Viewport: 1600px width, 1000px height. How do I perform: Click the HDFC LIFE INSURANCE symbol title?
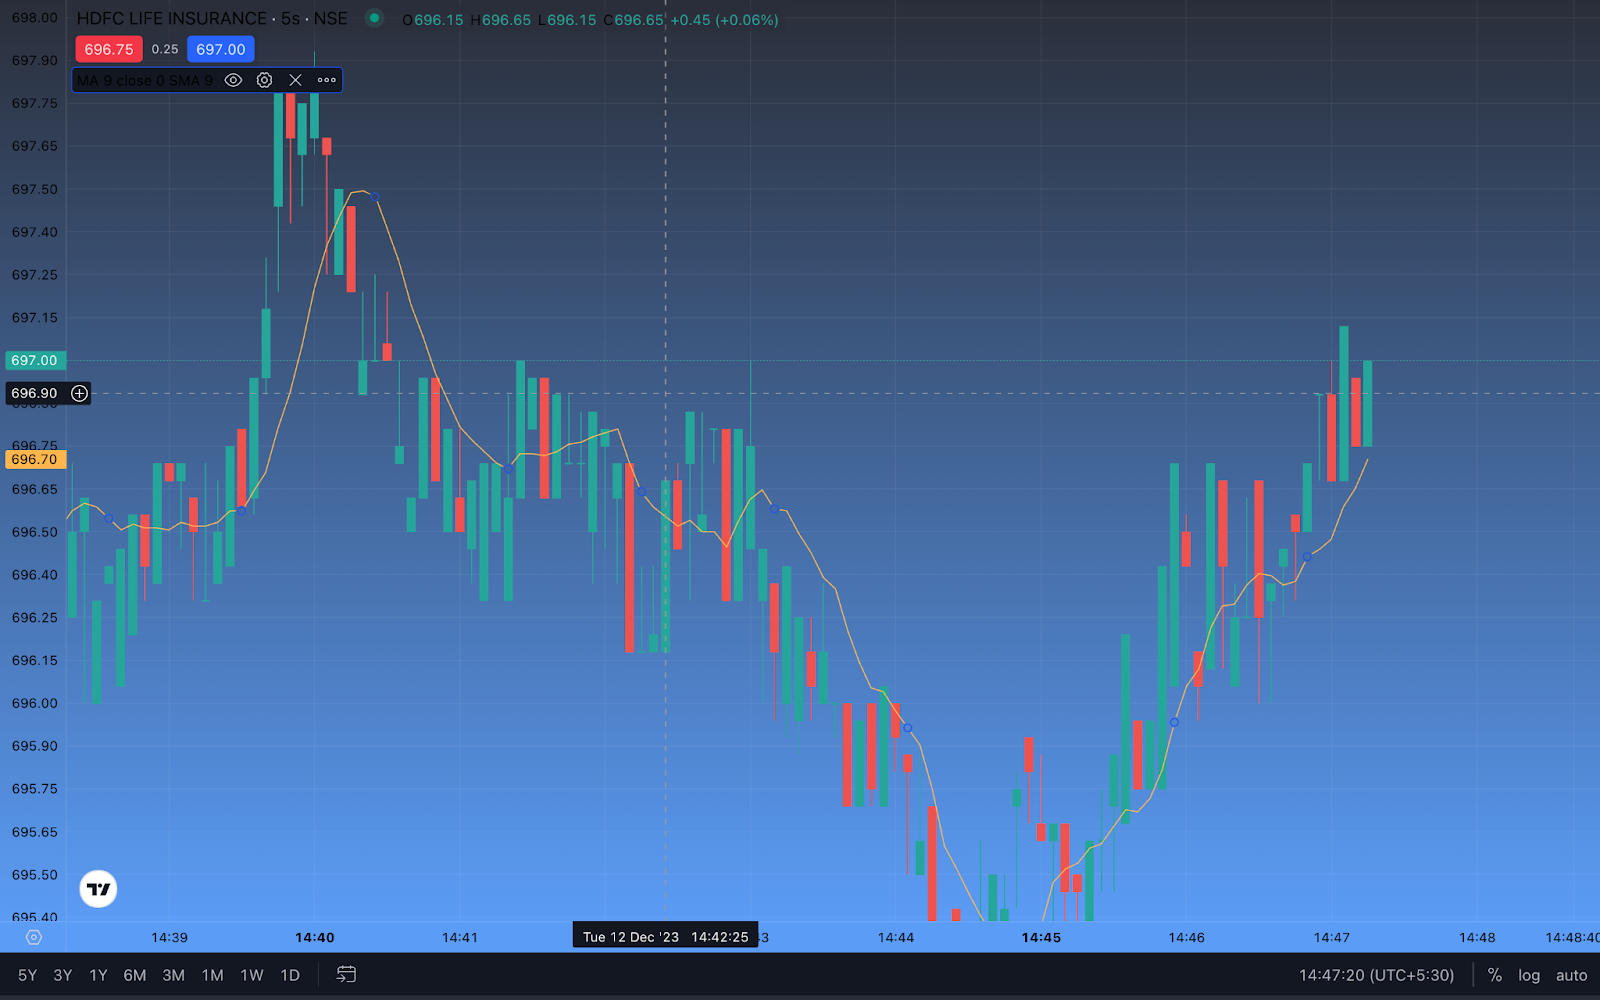click(x=172, y=19)
